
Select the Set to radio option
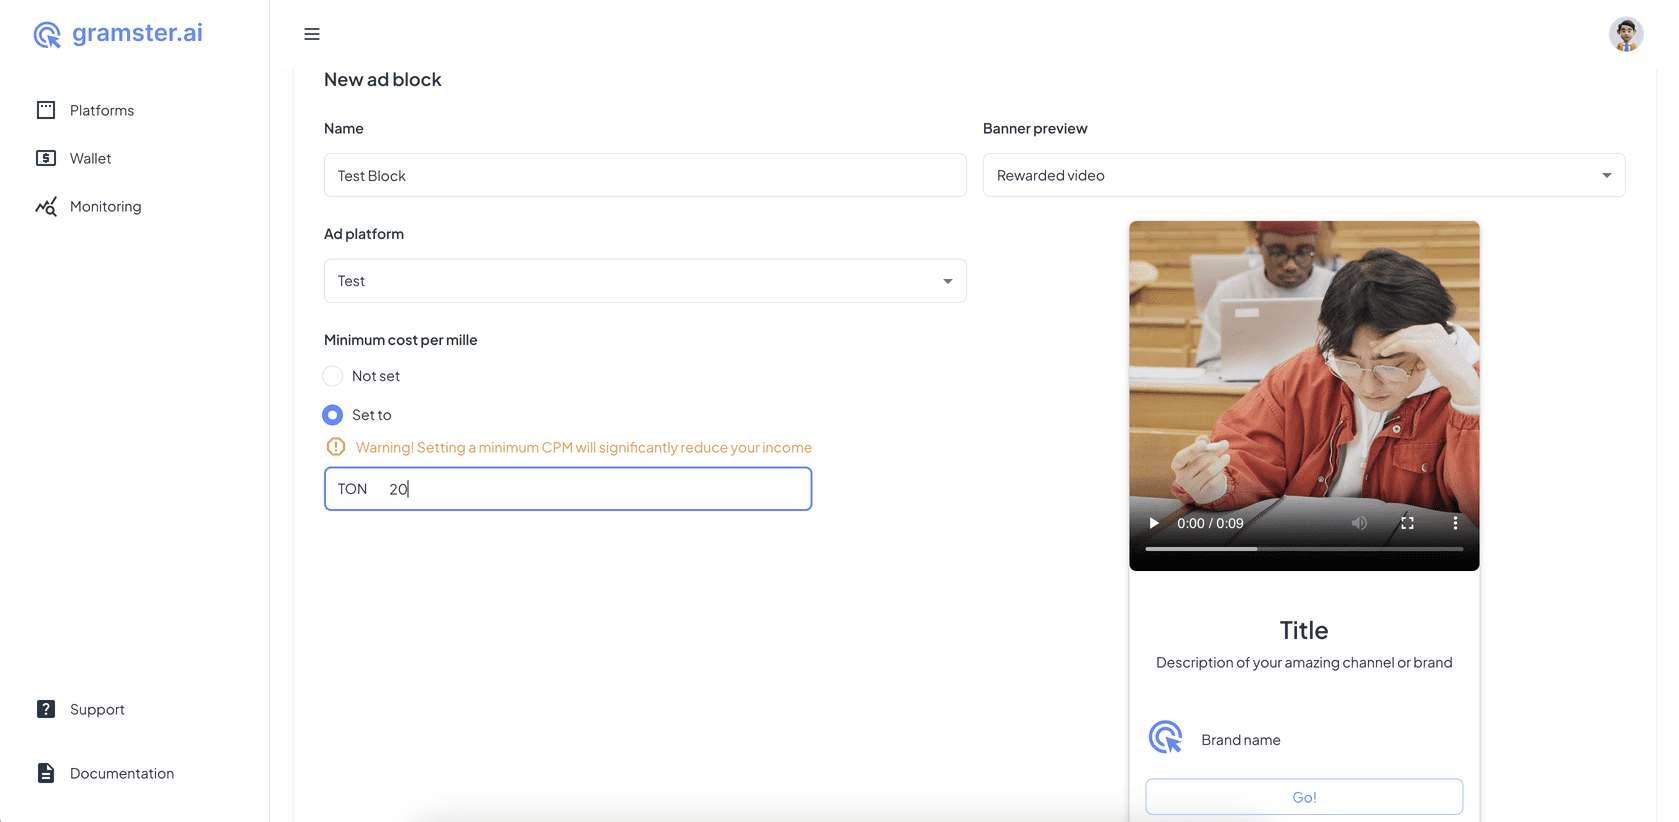point(333,415)
